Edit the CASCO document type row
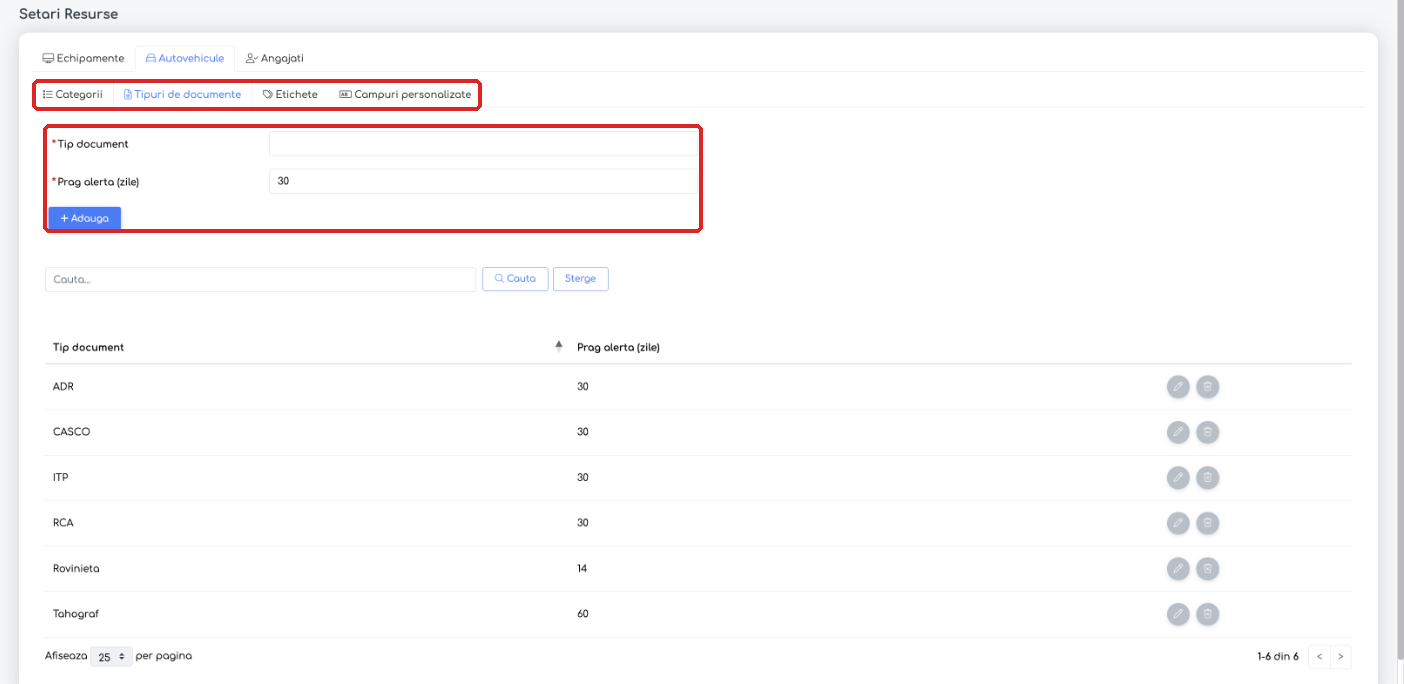 coord(1178,432)
